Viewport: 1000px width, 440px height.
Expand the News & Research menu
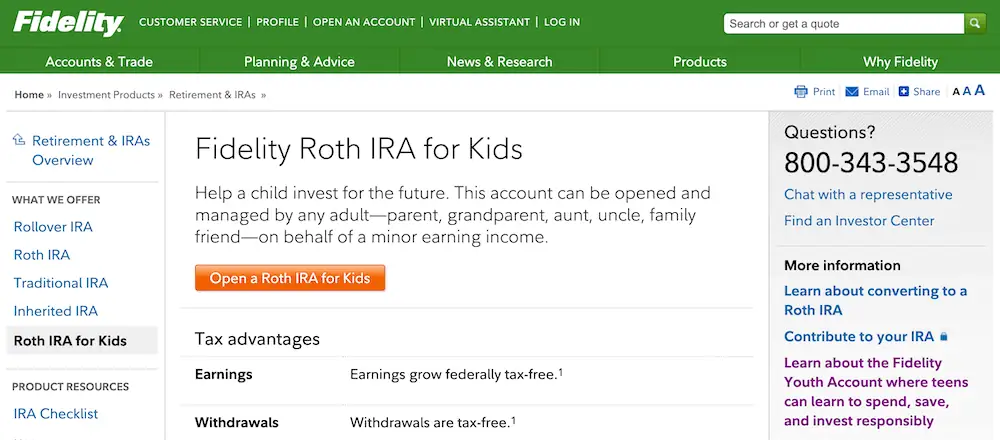pyautogui.click(x=499, y=61)
